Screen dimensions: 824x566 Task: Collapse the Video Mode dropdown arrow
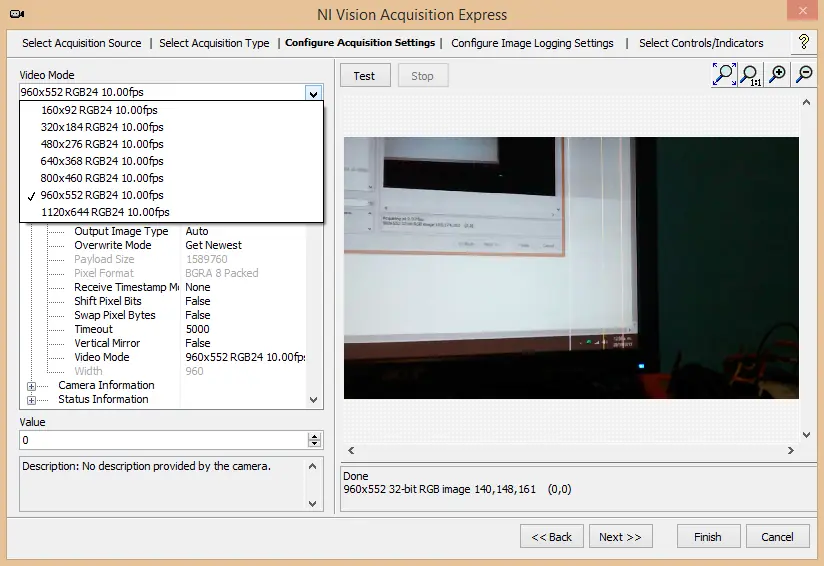313,94
